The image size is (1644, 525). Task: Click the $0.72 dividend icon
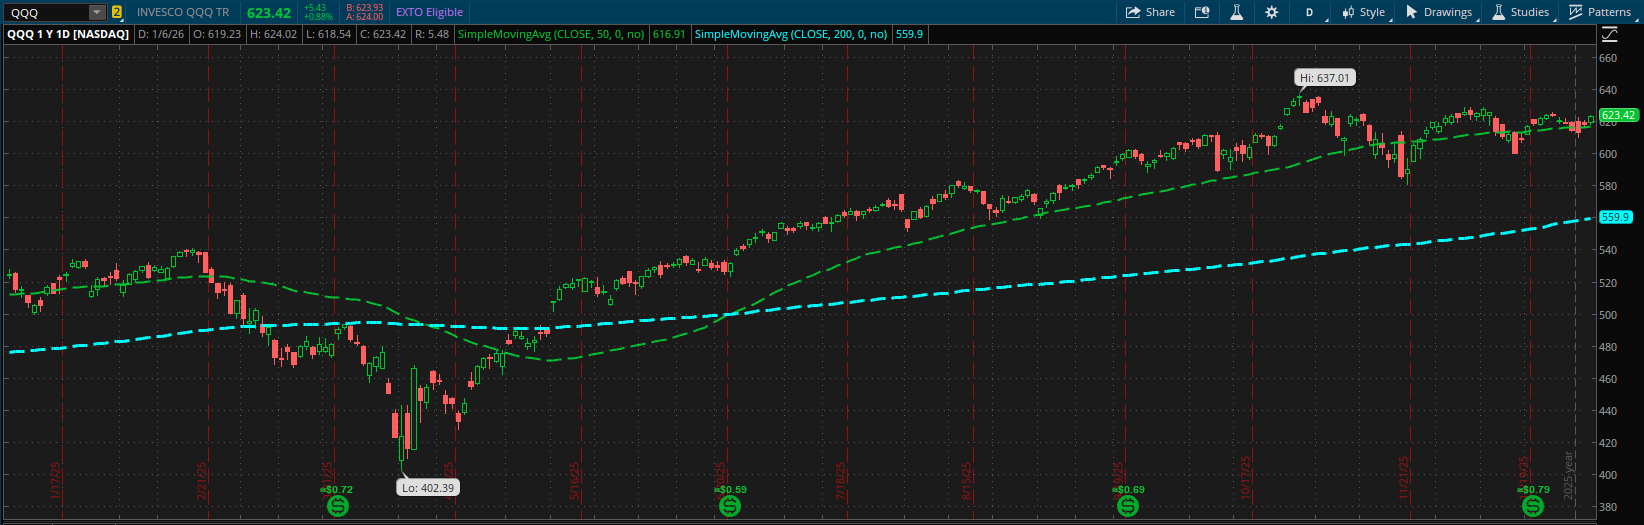338,506
